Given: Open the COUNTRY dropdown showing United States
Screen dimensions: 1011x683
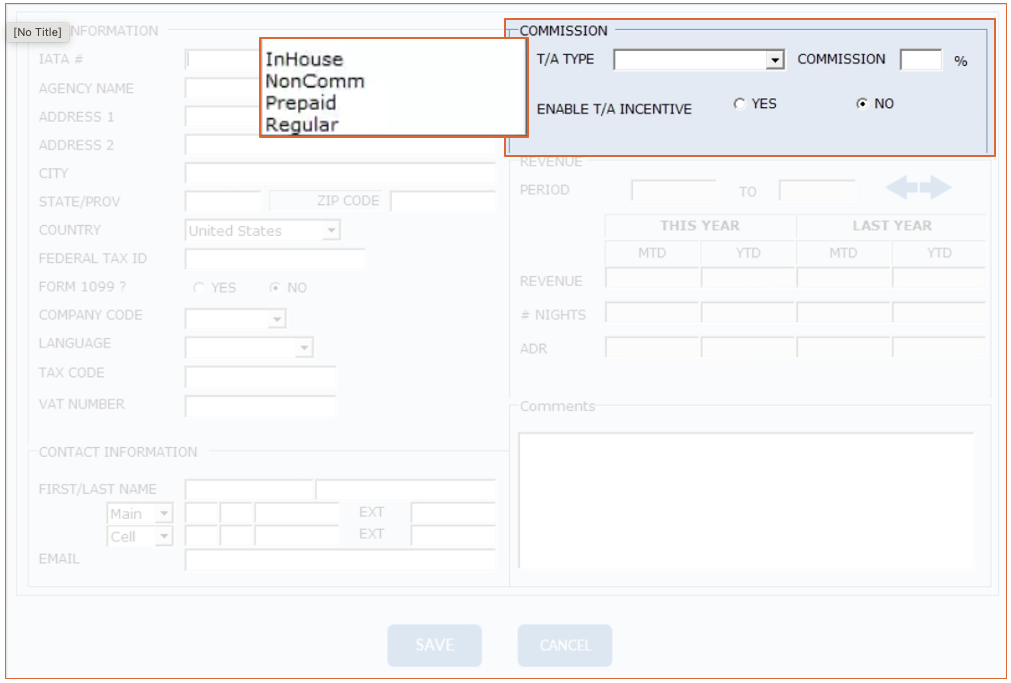Looking at the screenshot, I should point(331,231).
